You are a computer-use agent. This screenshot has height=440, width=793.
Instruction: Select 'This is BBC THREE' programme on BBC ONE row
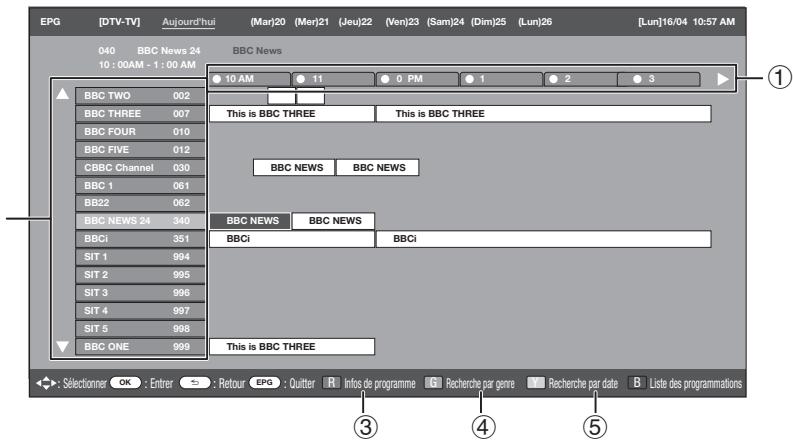pos(292,346)
